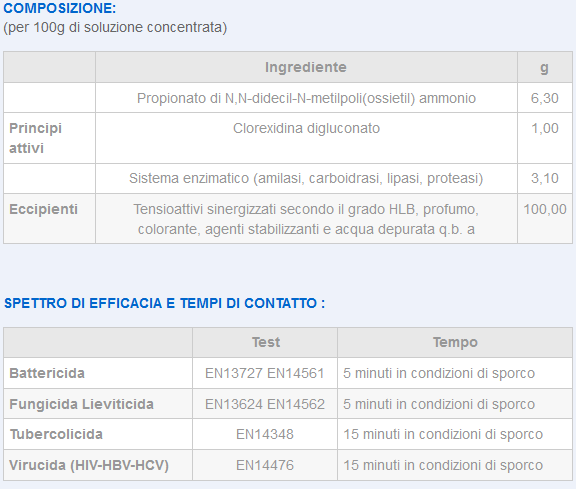Select the Battericida row label

(98, 373)
